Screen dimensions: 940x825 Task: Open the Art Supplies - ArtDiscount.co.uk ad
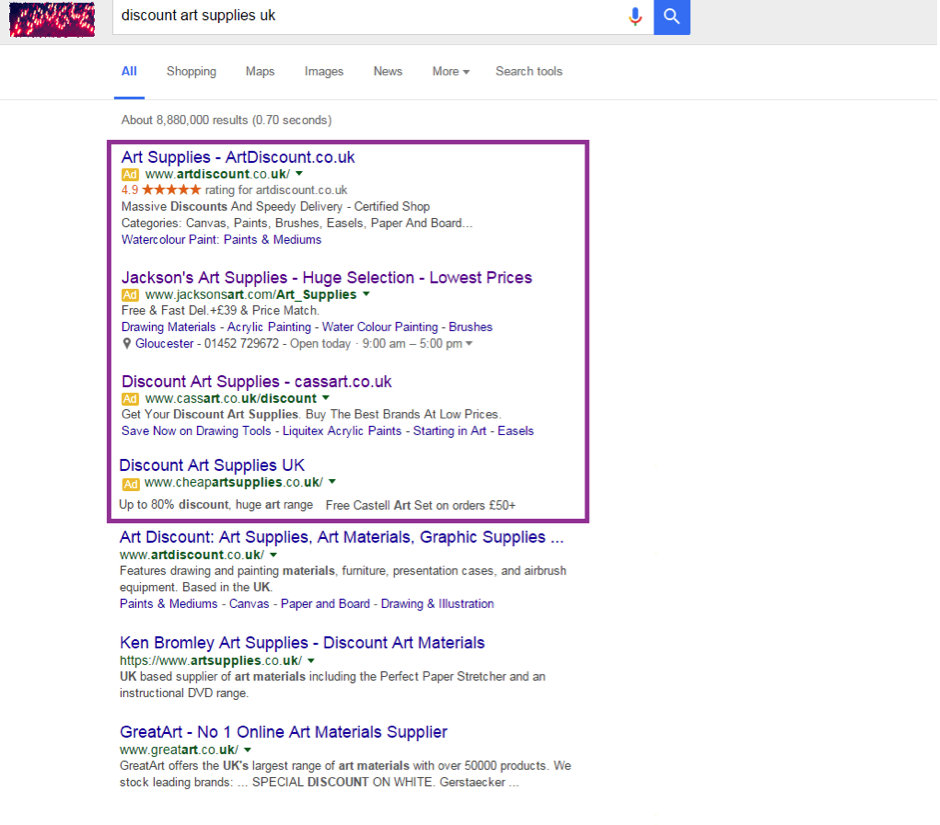[x=238, y=157]
